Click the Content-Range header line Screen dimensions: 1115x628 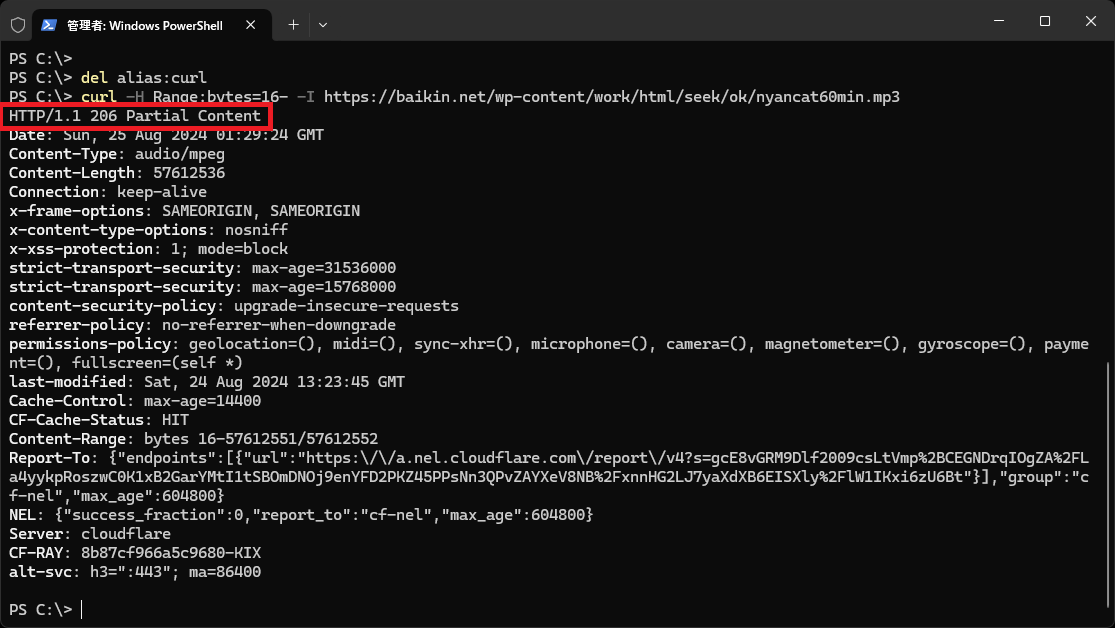193,439
